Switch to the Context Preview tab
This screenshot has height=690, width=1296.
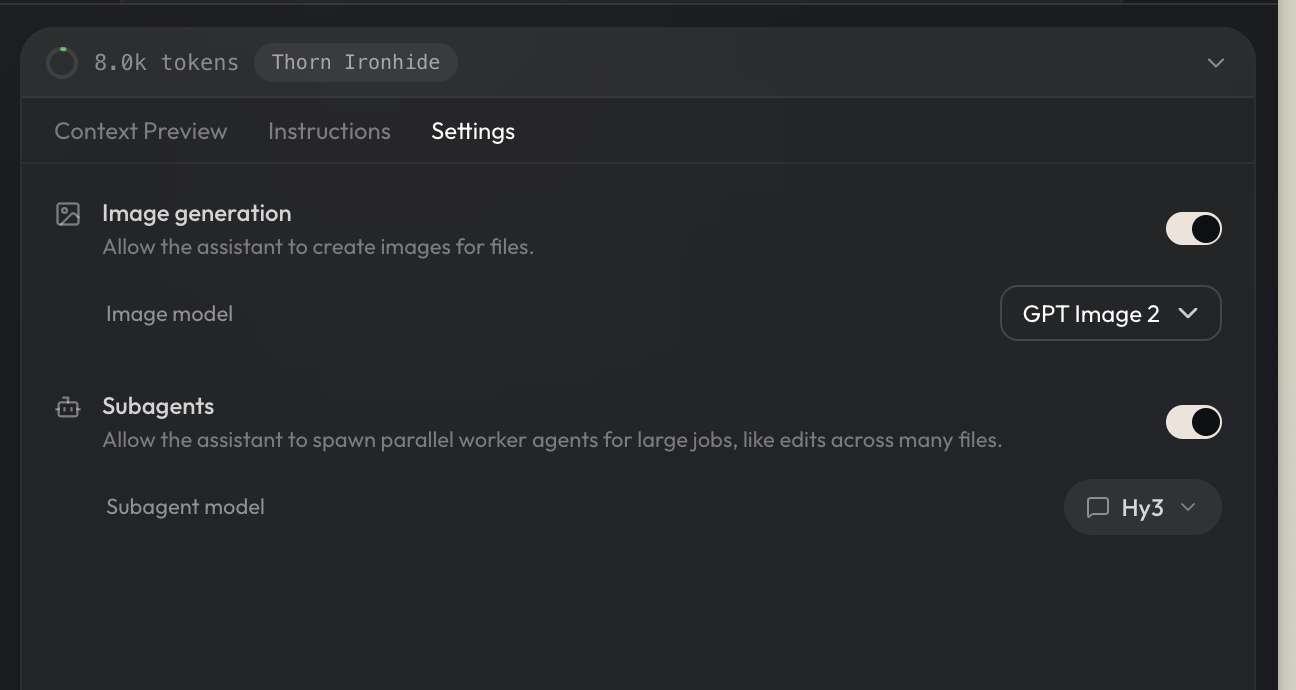[x=141, y=131]
